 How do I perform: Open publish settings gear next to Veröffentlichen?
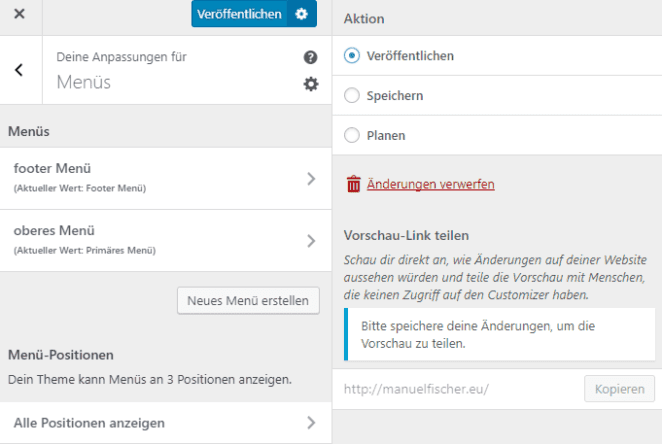[x=302, y=14]
